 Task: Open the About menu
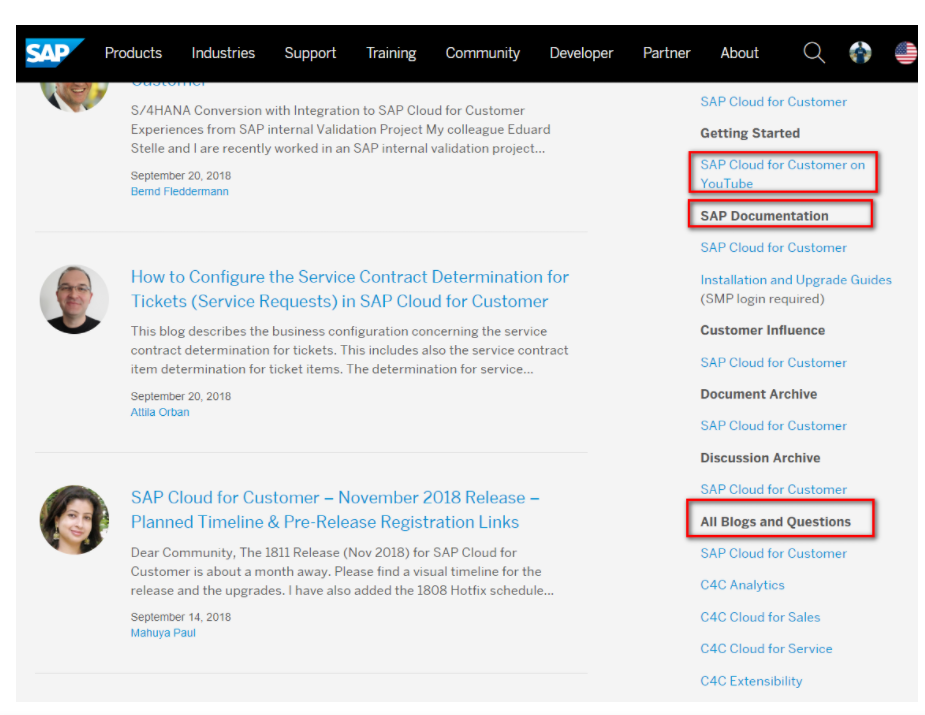coord(739,53)
